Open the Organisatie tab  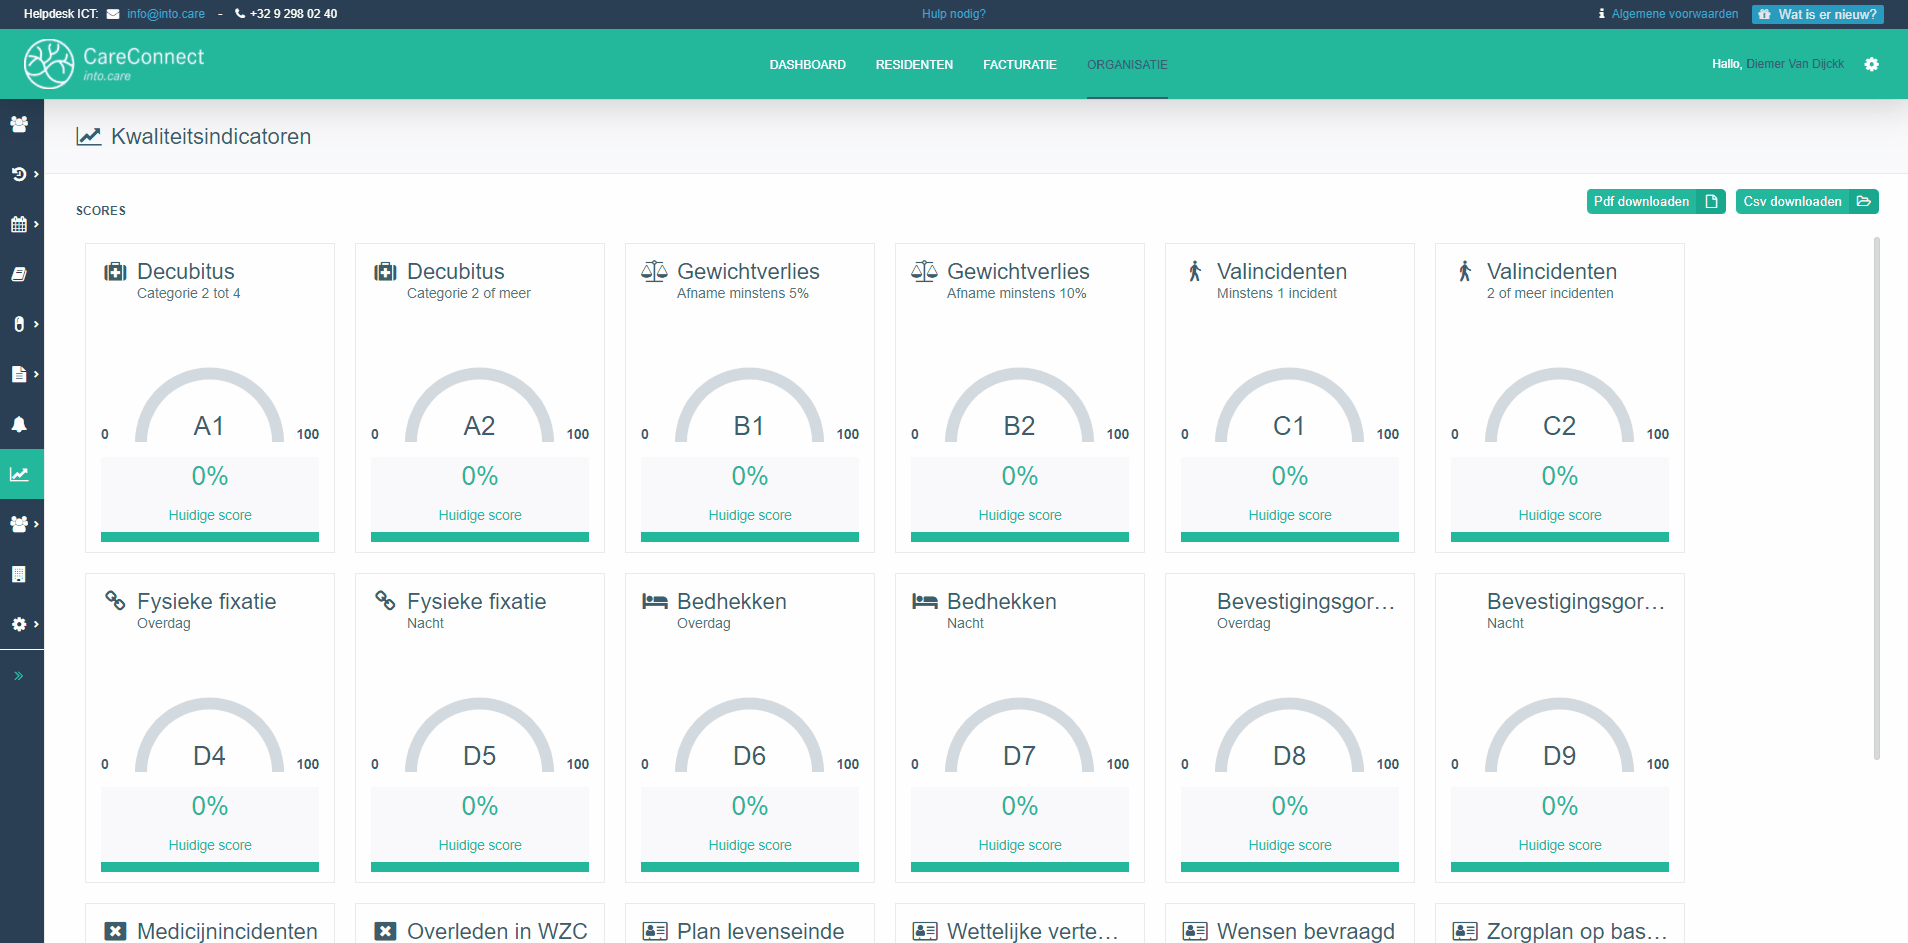[1127, 64]
